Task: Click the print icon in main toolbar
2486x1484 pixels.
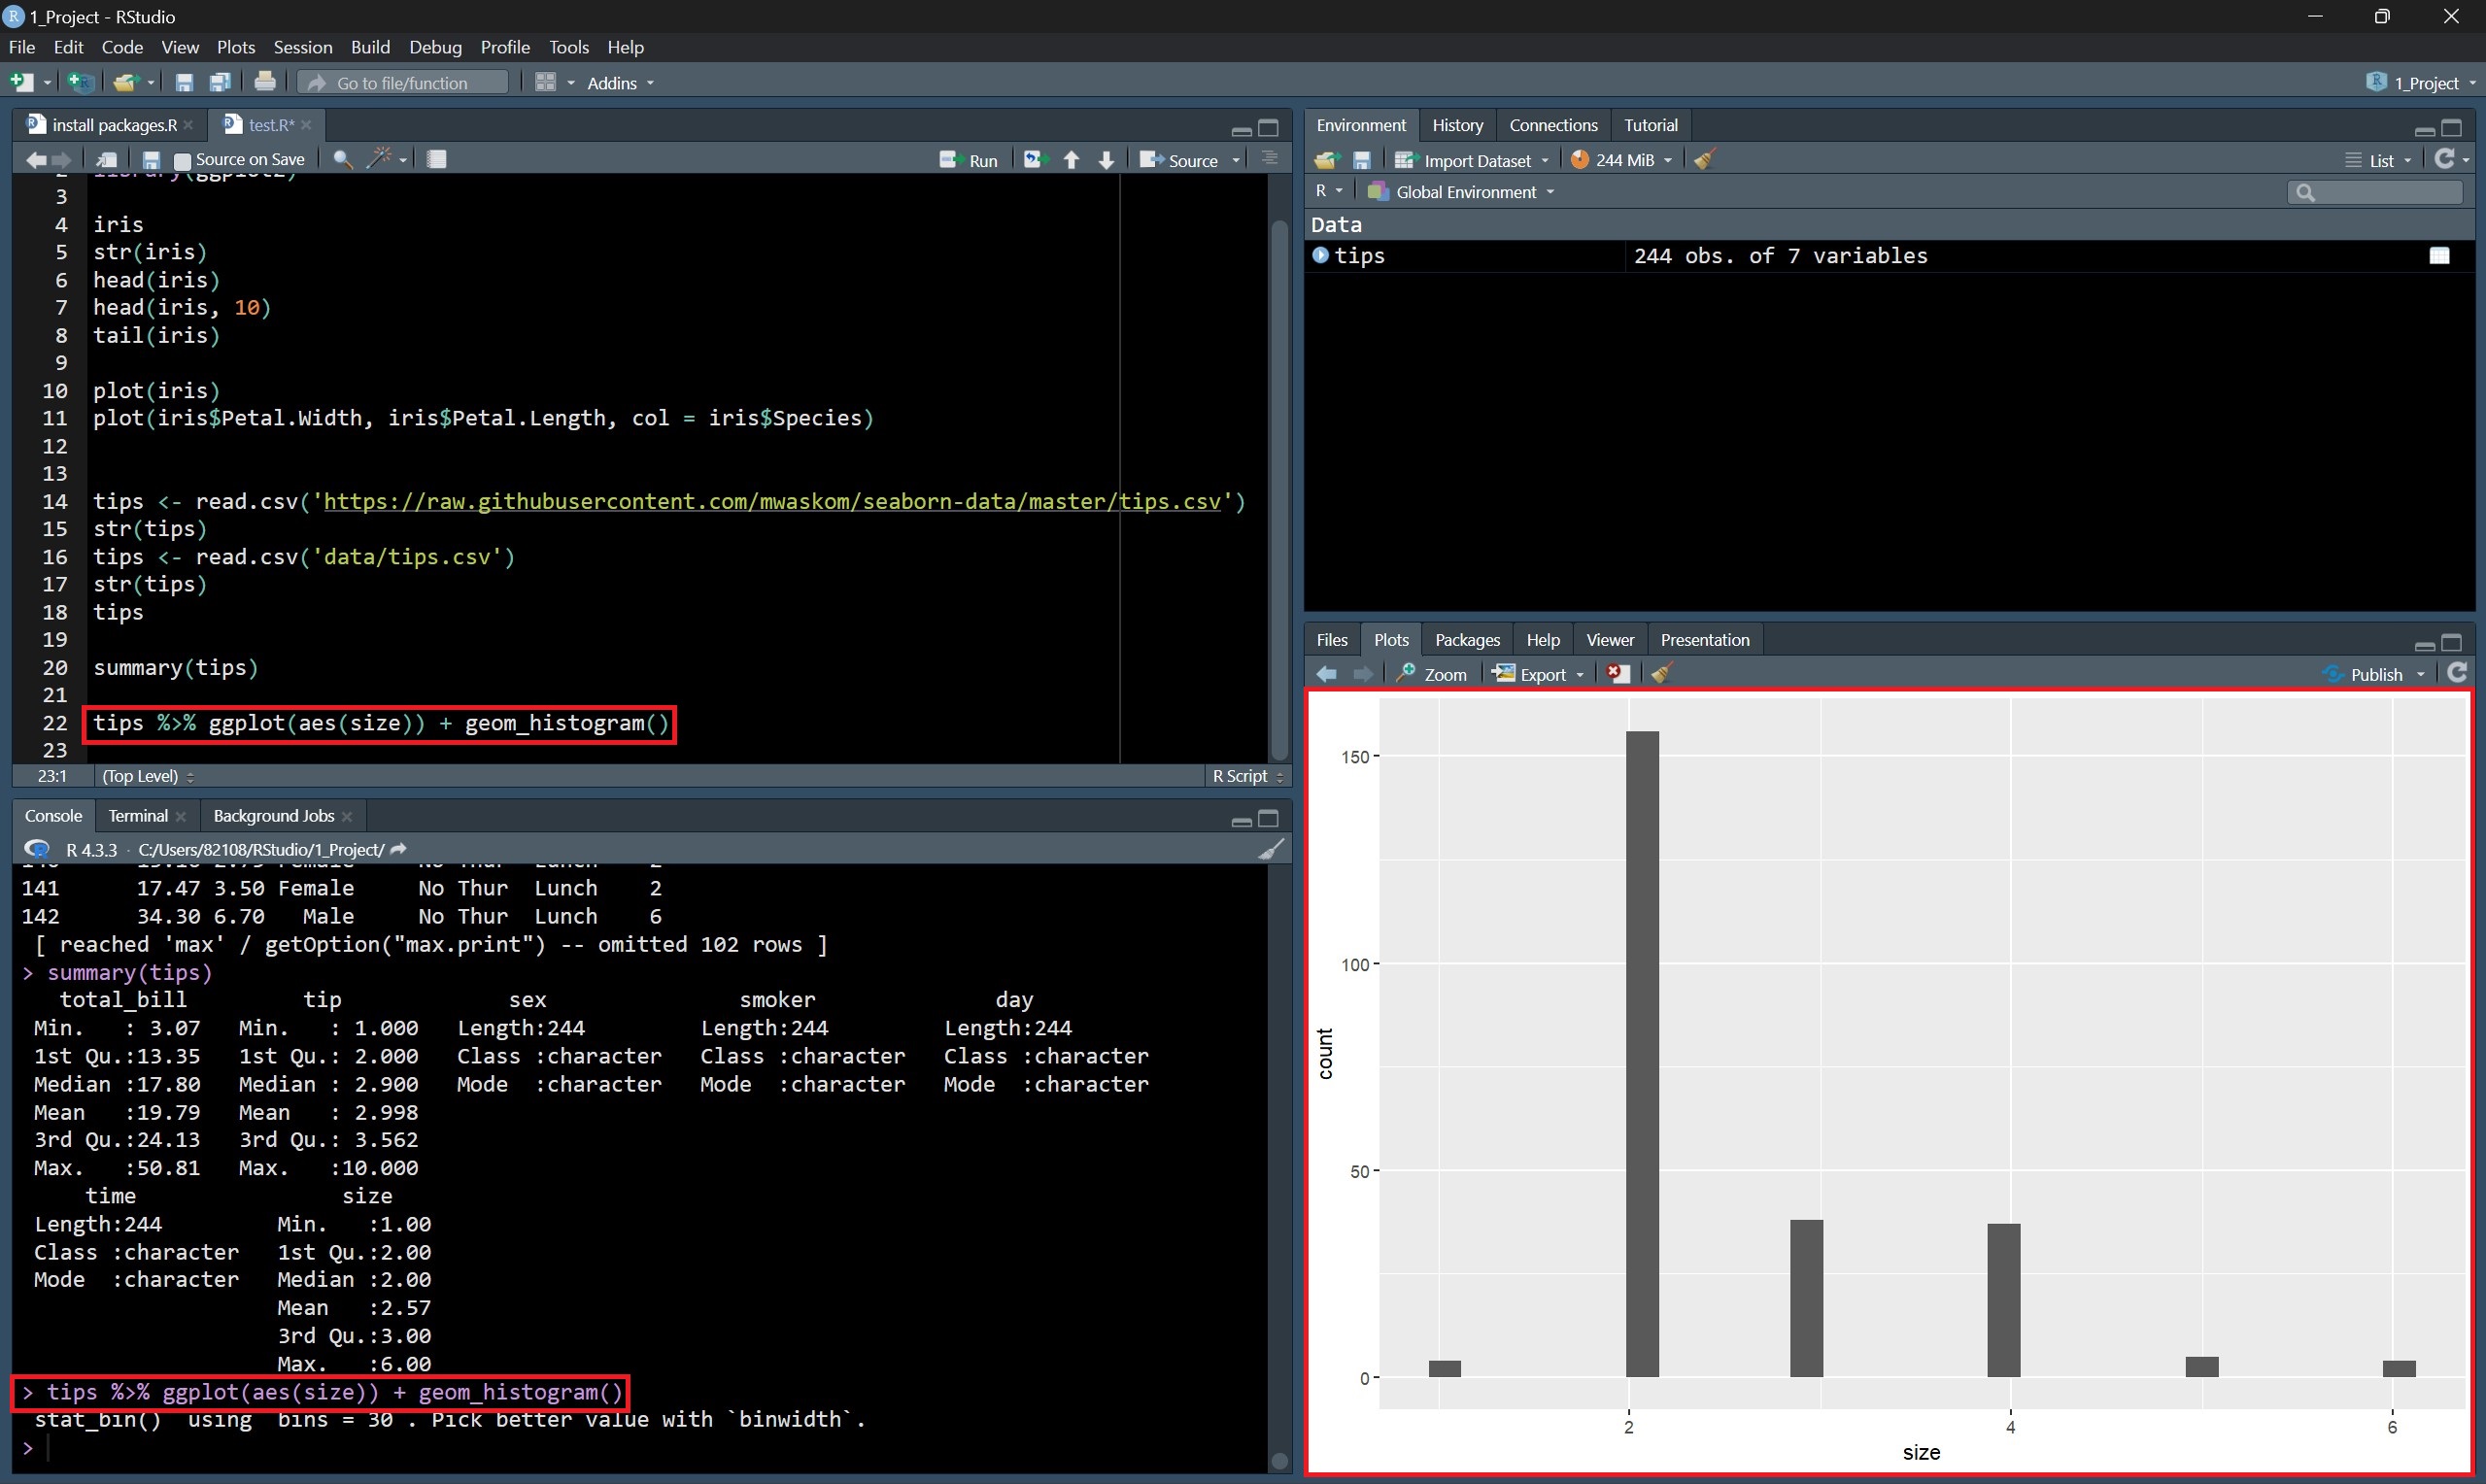Action: pos(265,82)
